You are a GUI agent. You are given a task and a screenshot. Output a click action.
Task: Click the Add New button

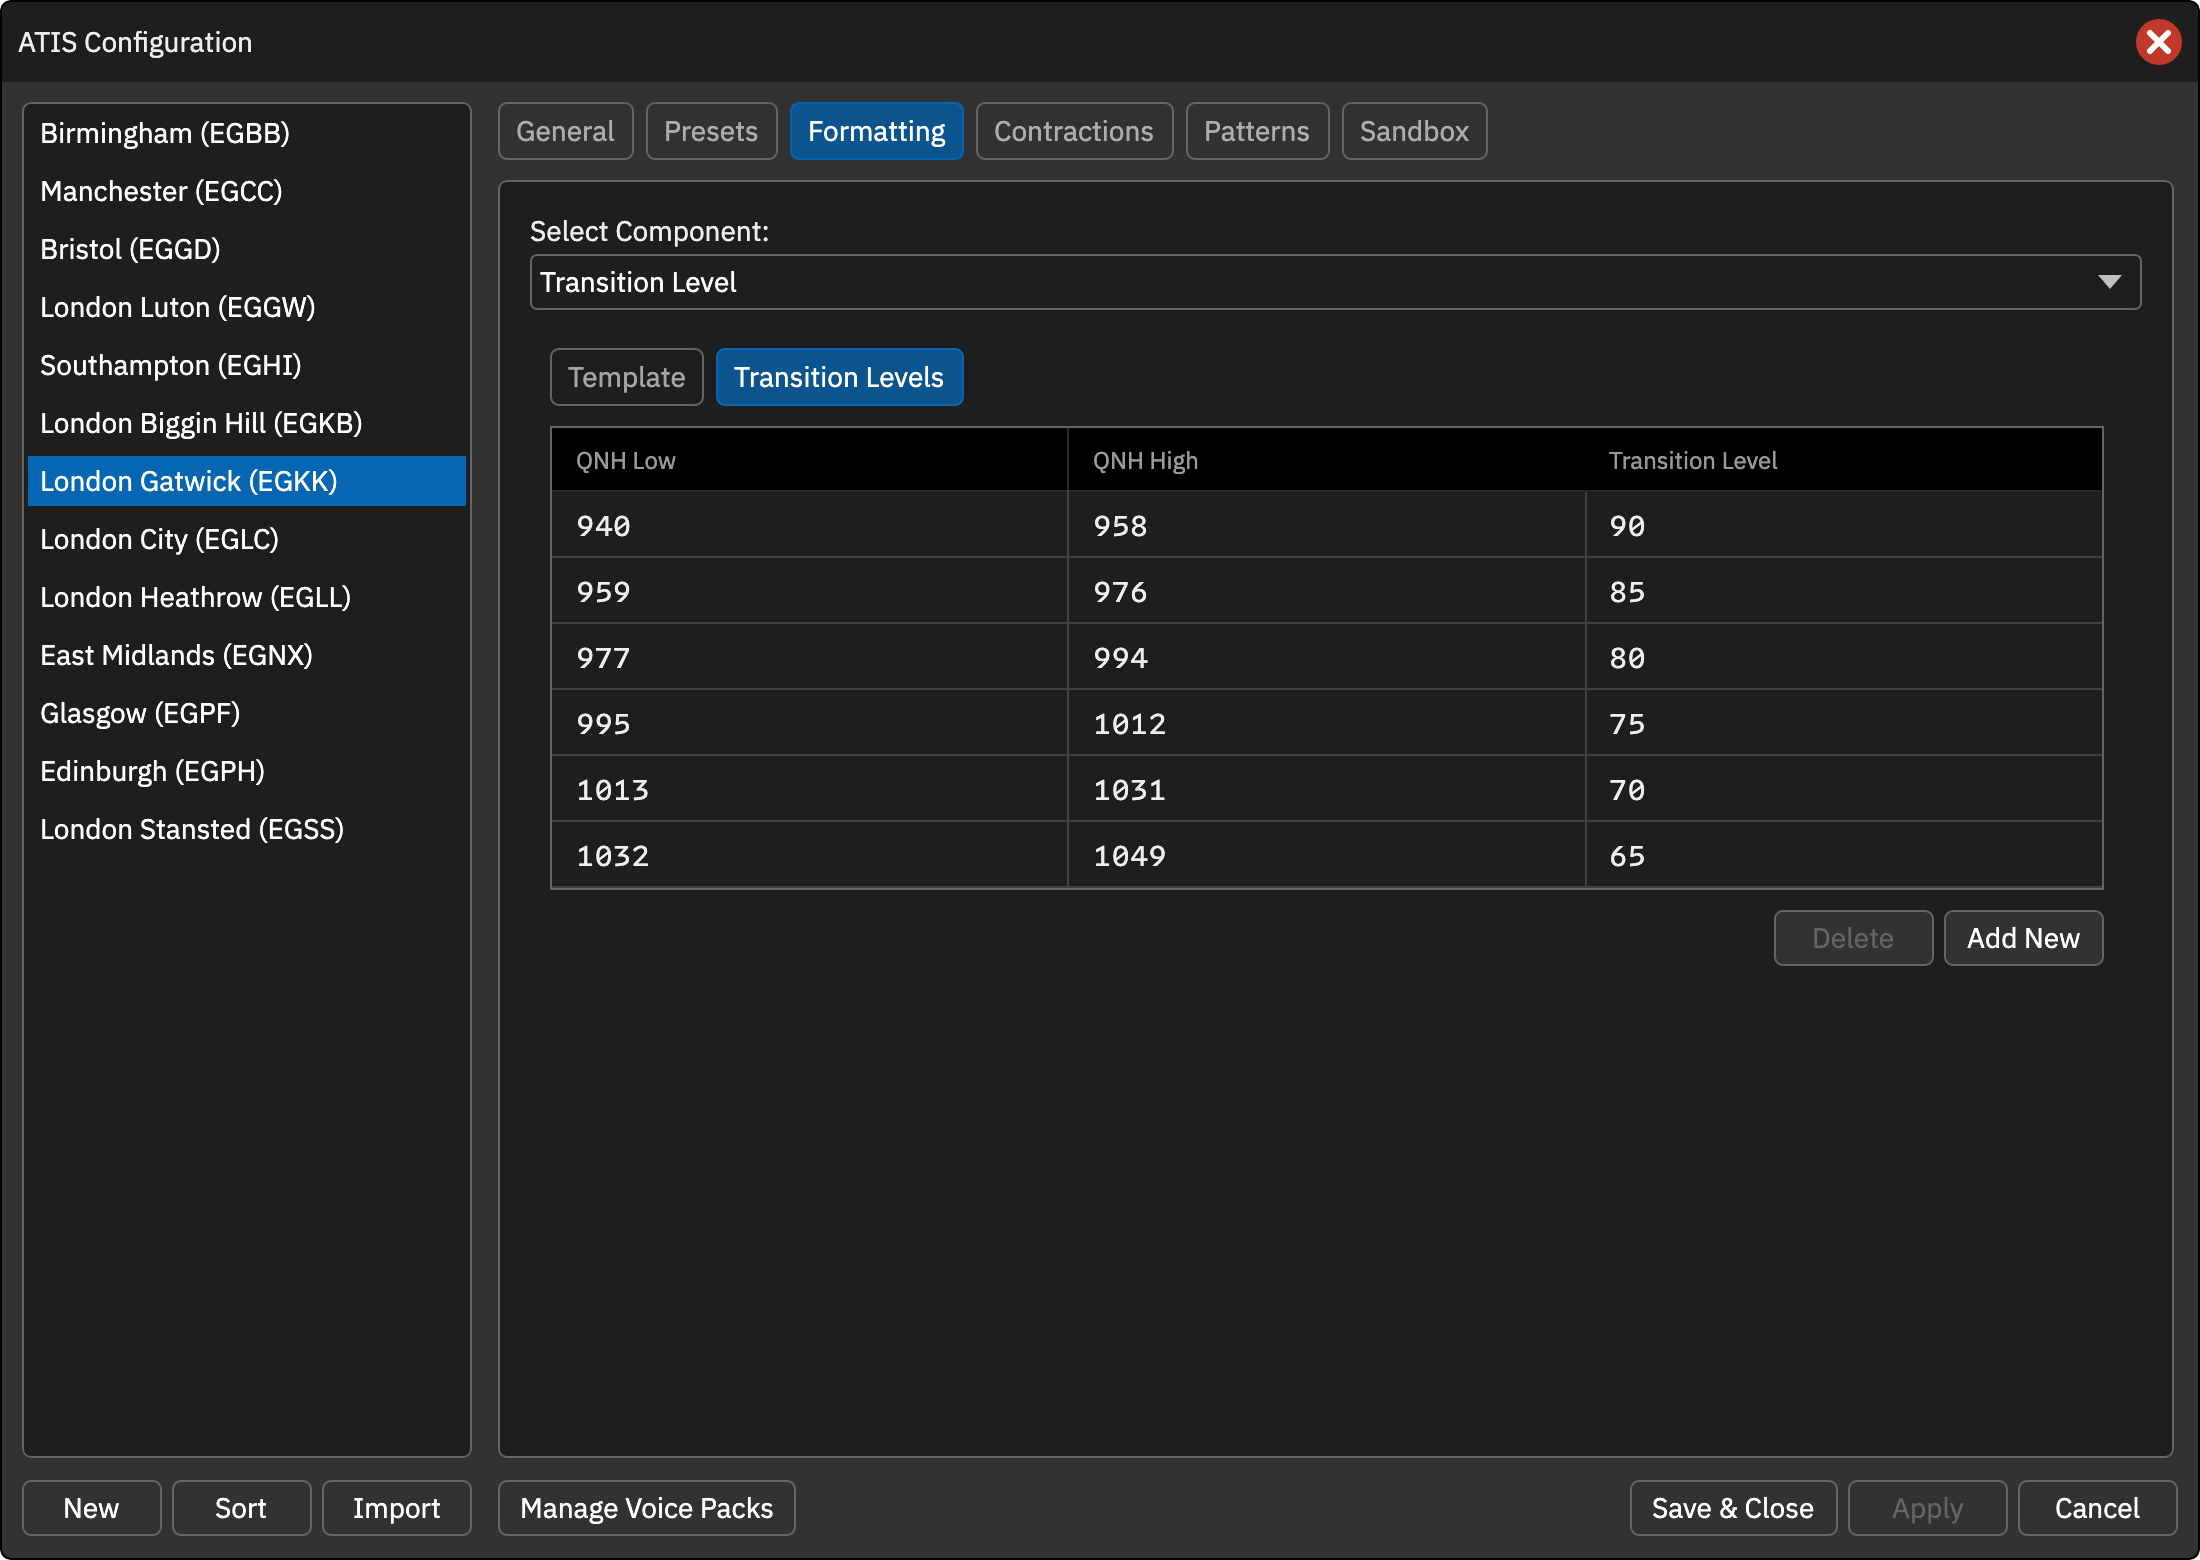(2023, 938)
